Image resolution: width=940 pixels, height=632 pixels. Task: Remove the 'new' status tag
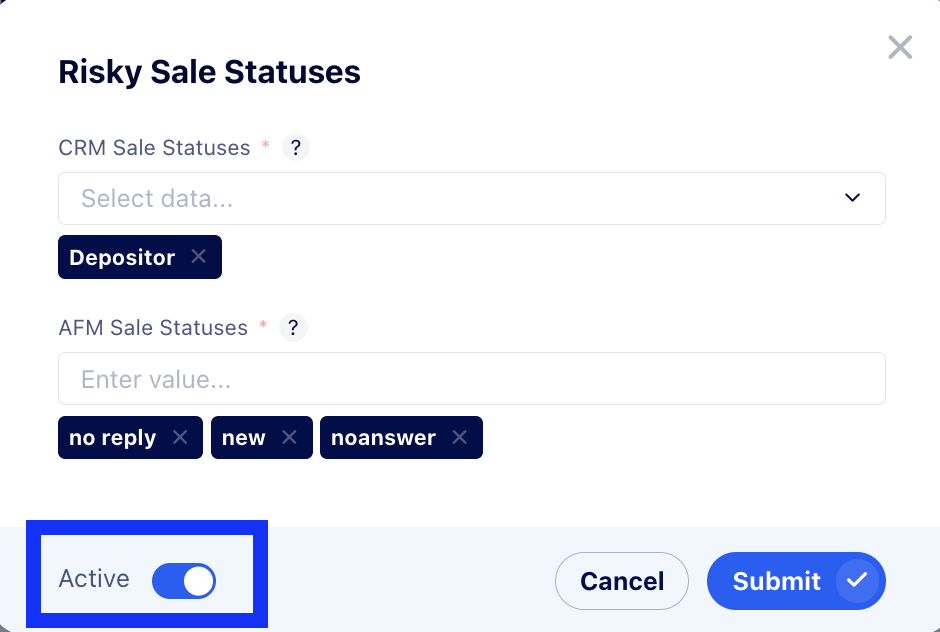[x=289, y=437]
